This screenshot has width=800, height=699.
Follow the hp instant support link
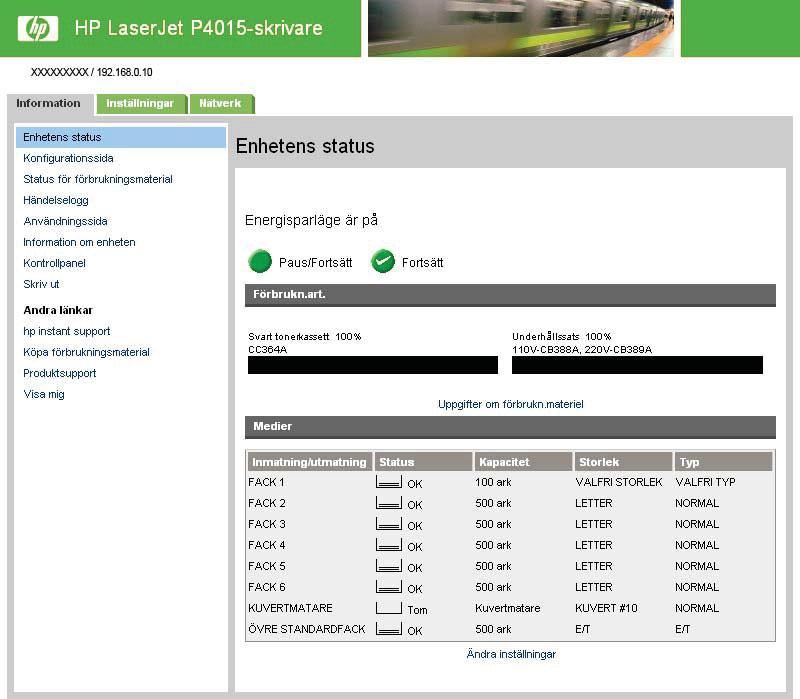click(67, 331)
